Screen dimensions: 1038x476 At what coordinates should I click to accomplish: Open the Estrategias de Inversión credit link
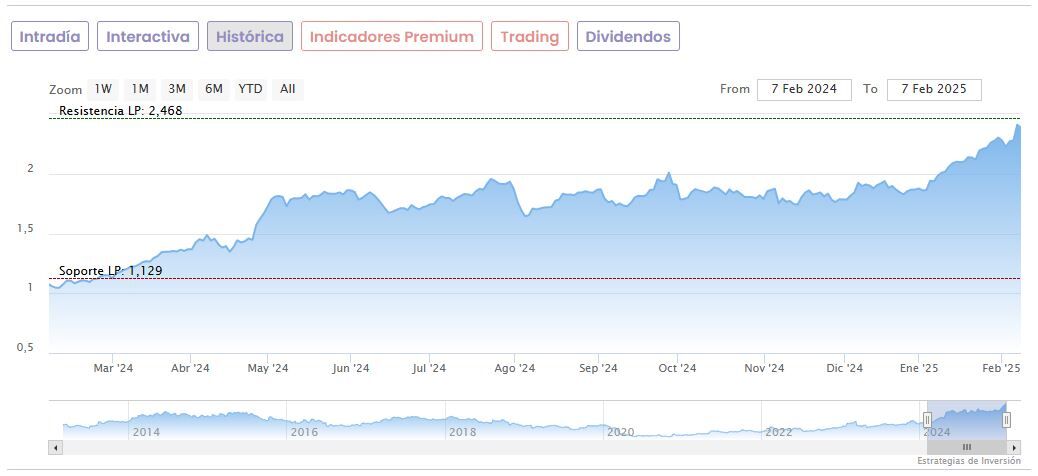pyautogui.click(x=969, y=461)
